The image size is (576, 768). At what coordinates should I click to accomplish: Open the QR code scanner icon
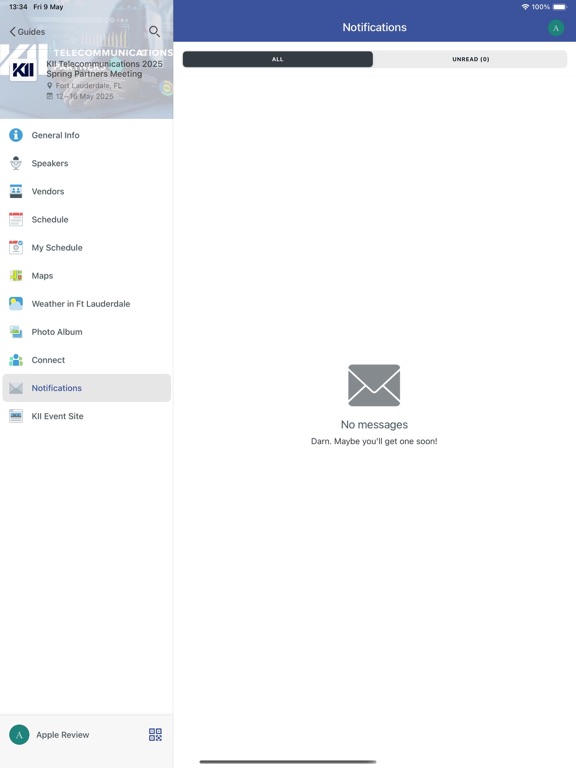[x=155, y=735]
